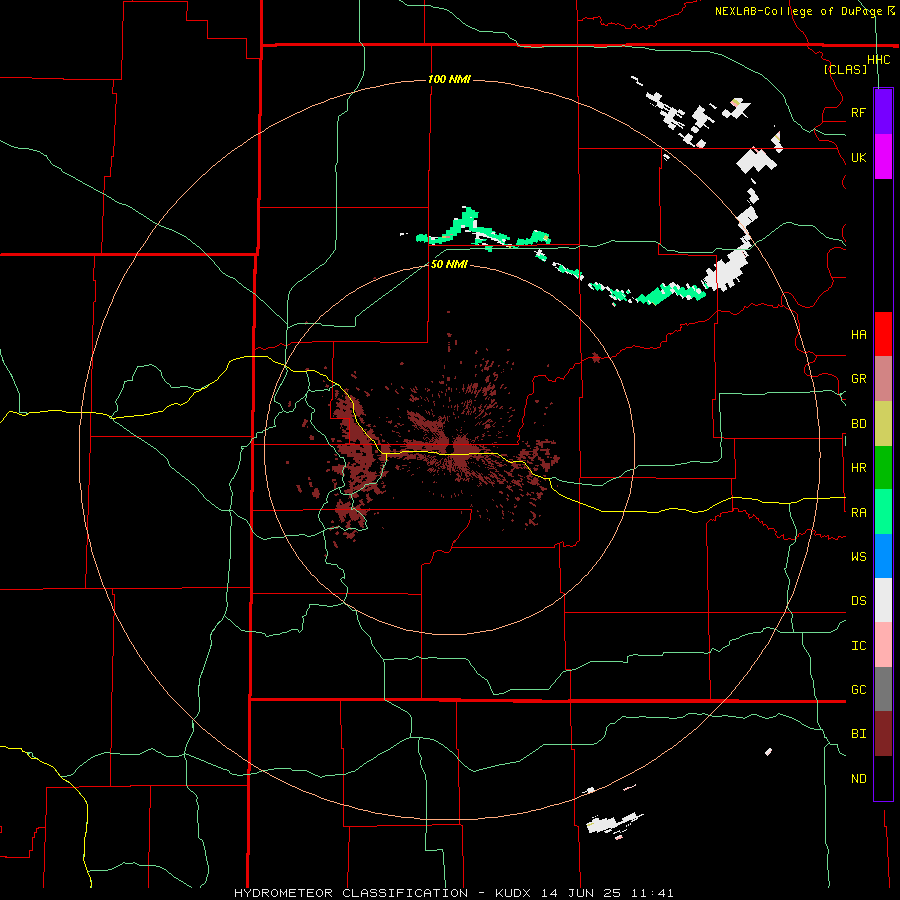Image resolution: width=900 pixels, height=900 pixels.
Task: Click the WS legend label
Action: pyautogui.click(x=858, y=557)
